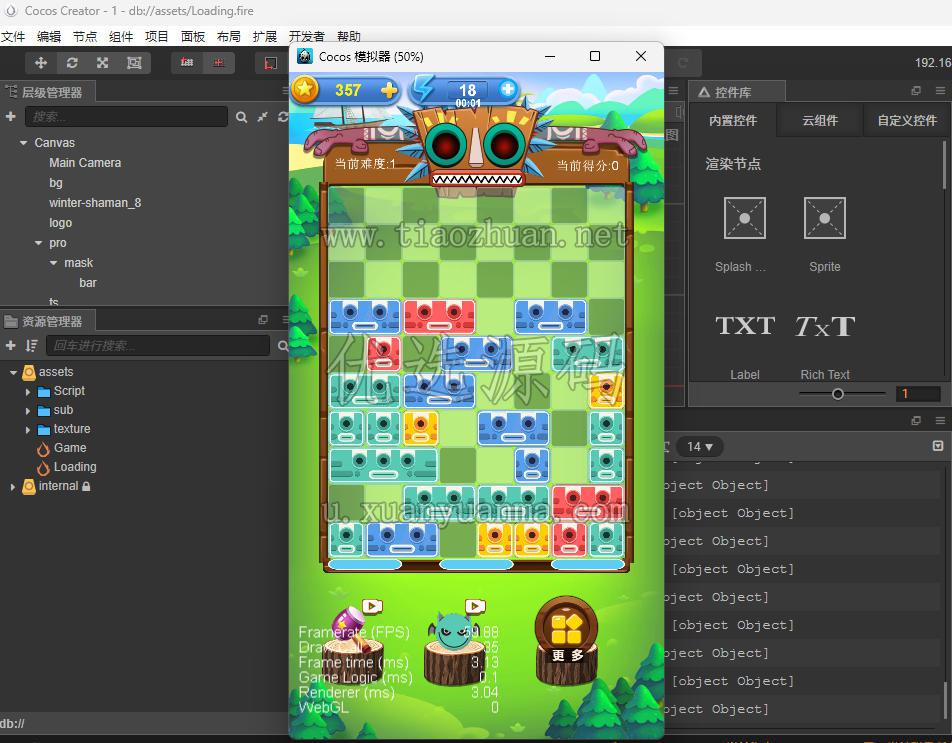The width and height of the screenshot is (952, 743).
Task: Add new node in hierarchy panel
Action: 10,116
